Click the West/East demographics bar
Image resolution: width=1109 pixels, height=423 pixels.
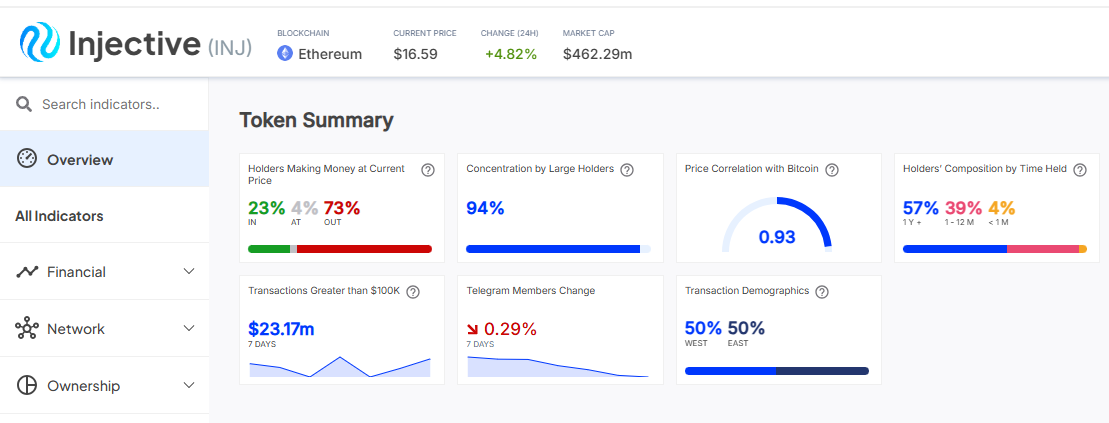[777, 371]
